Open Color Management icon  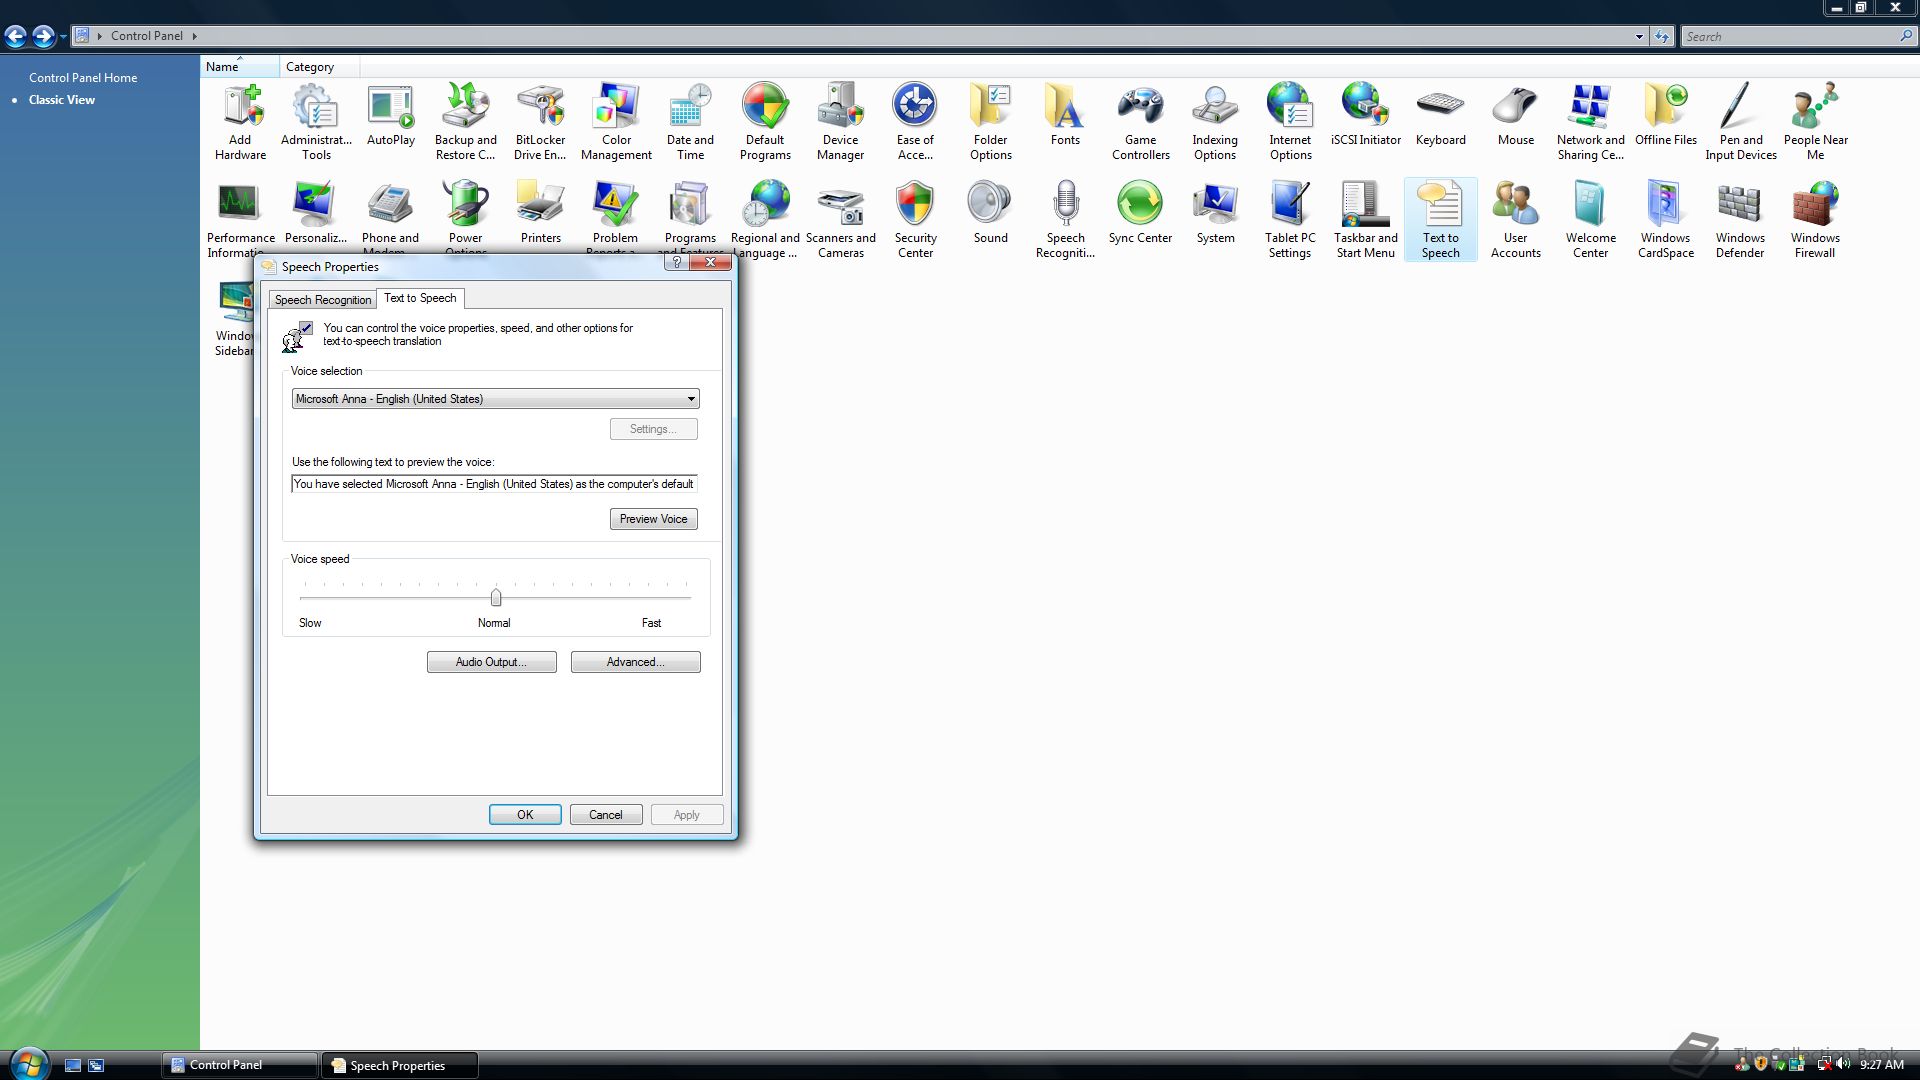point(616,121)
